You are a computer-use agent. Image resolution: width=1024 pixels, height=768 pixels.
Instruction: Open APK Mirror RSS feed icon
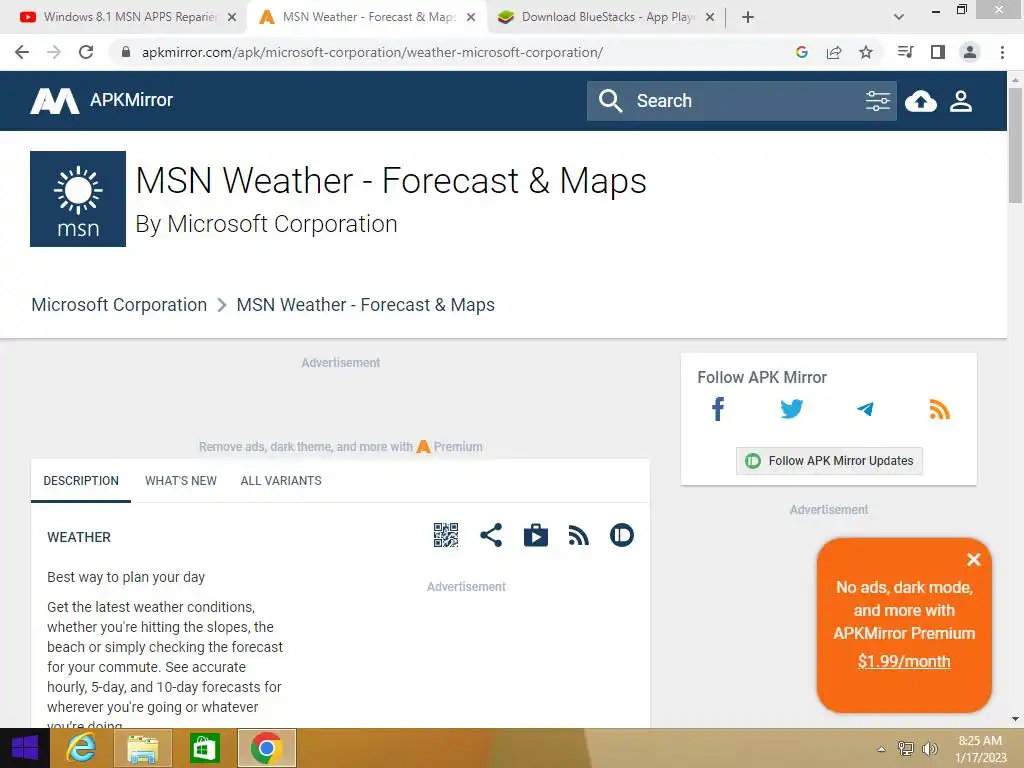click(939, 409)
